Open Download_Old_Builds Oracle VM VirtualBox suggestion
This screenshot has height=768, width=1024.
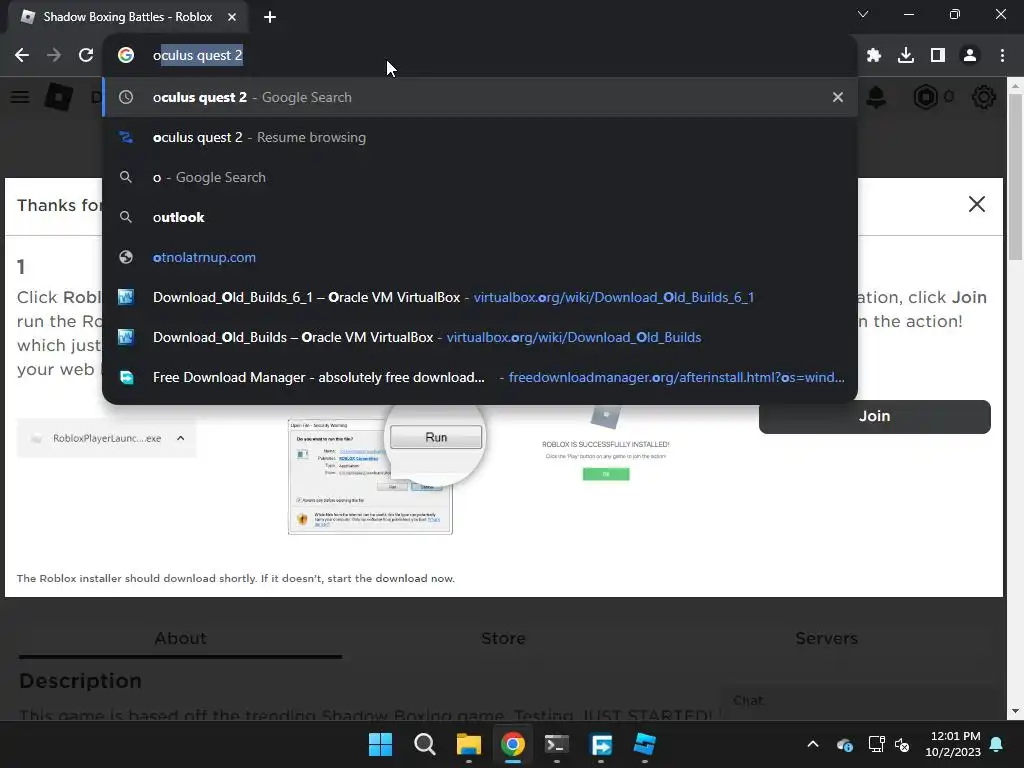[480, 337]
